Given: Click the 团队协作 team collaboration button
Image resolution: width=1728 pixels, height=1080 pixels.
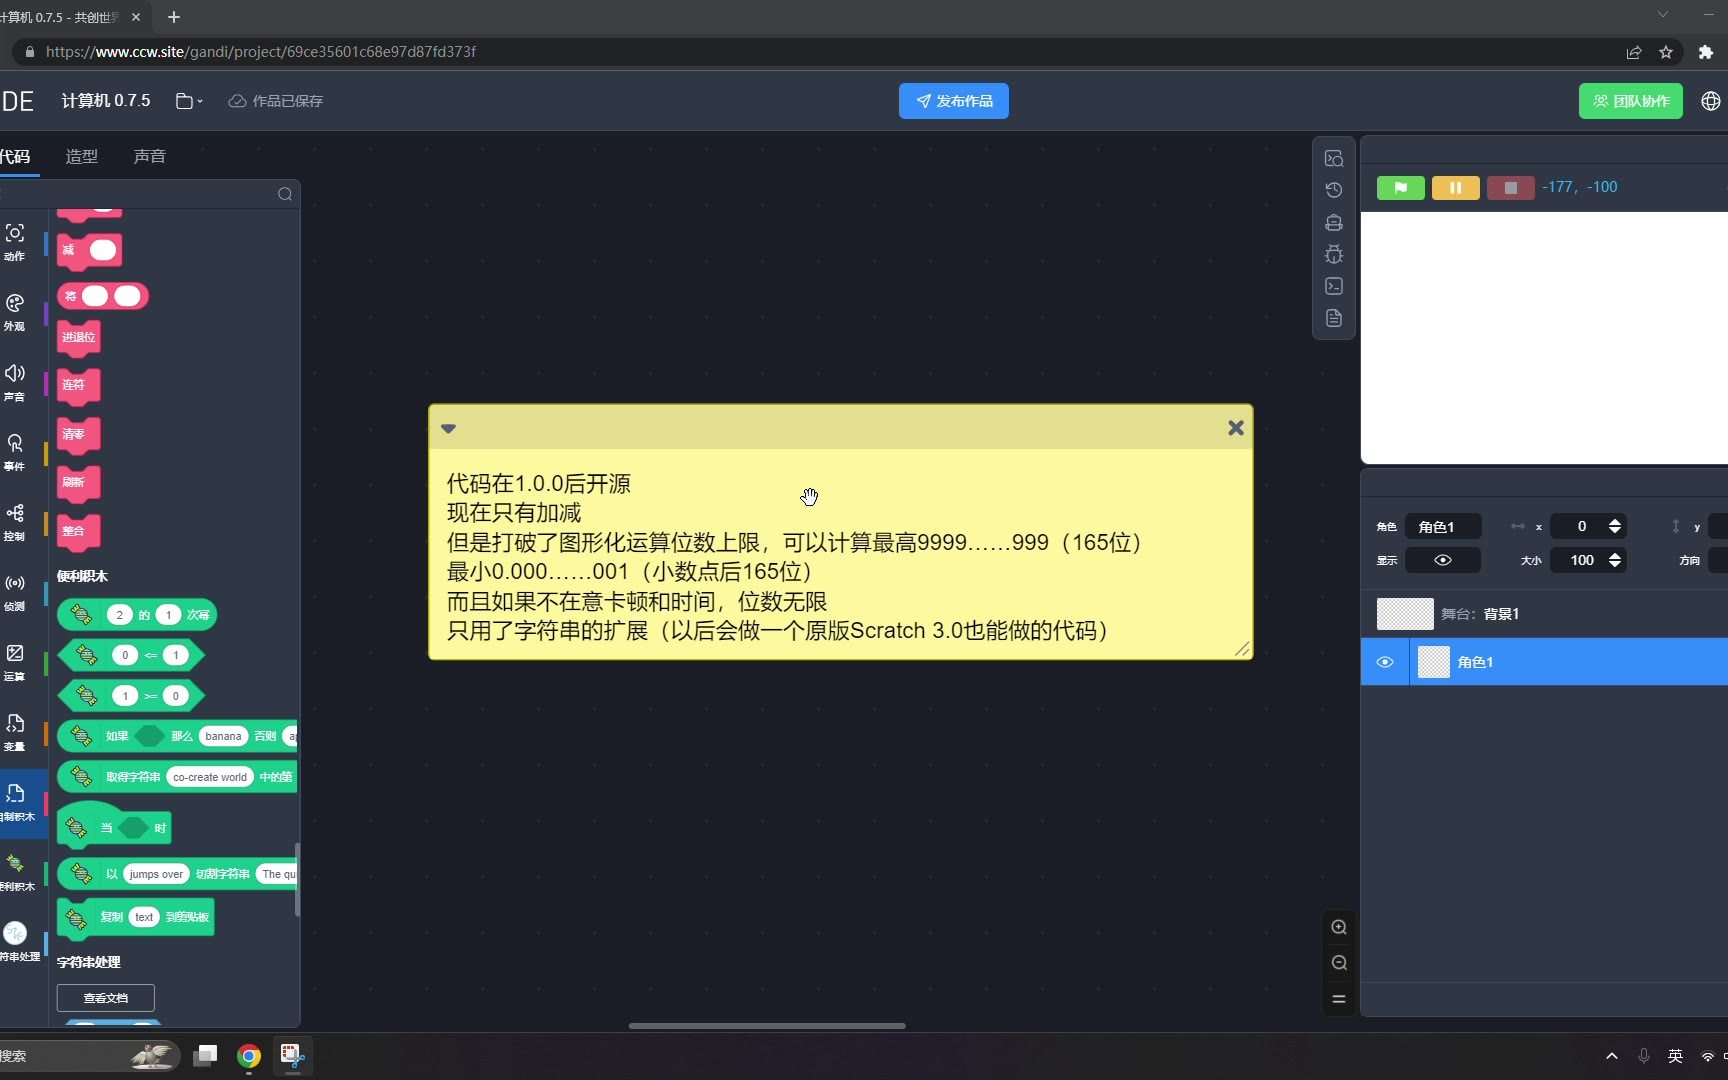Looking at the screenshot, I should click(1630, 101).
